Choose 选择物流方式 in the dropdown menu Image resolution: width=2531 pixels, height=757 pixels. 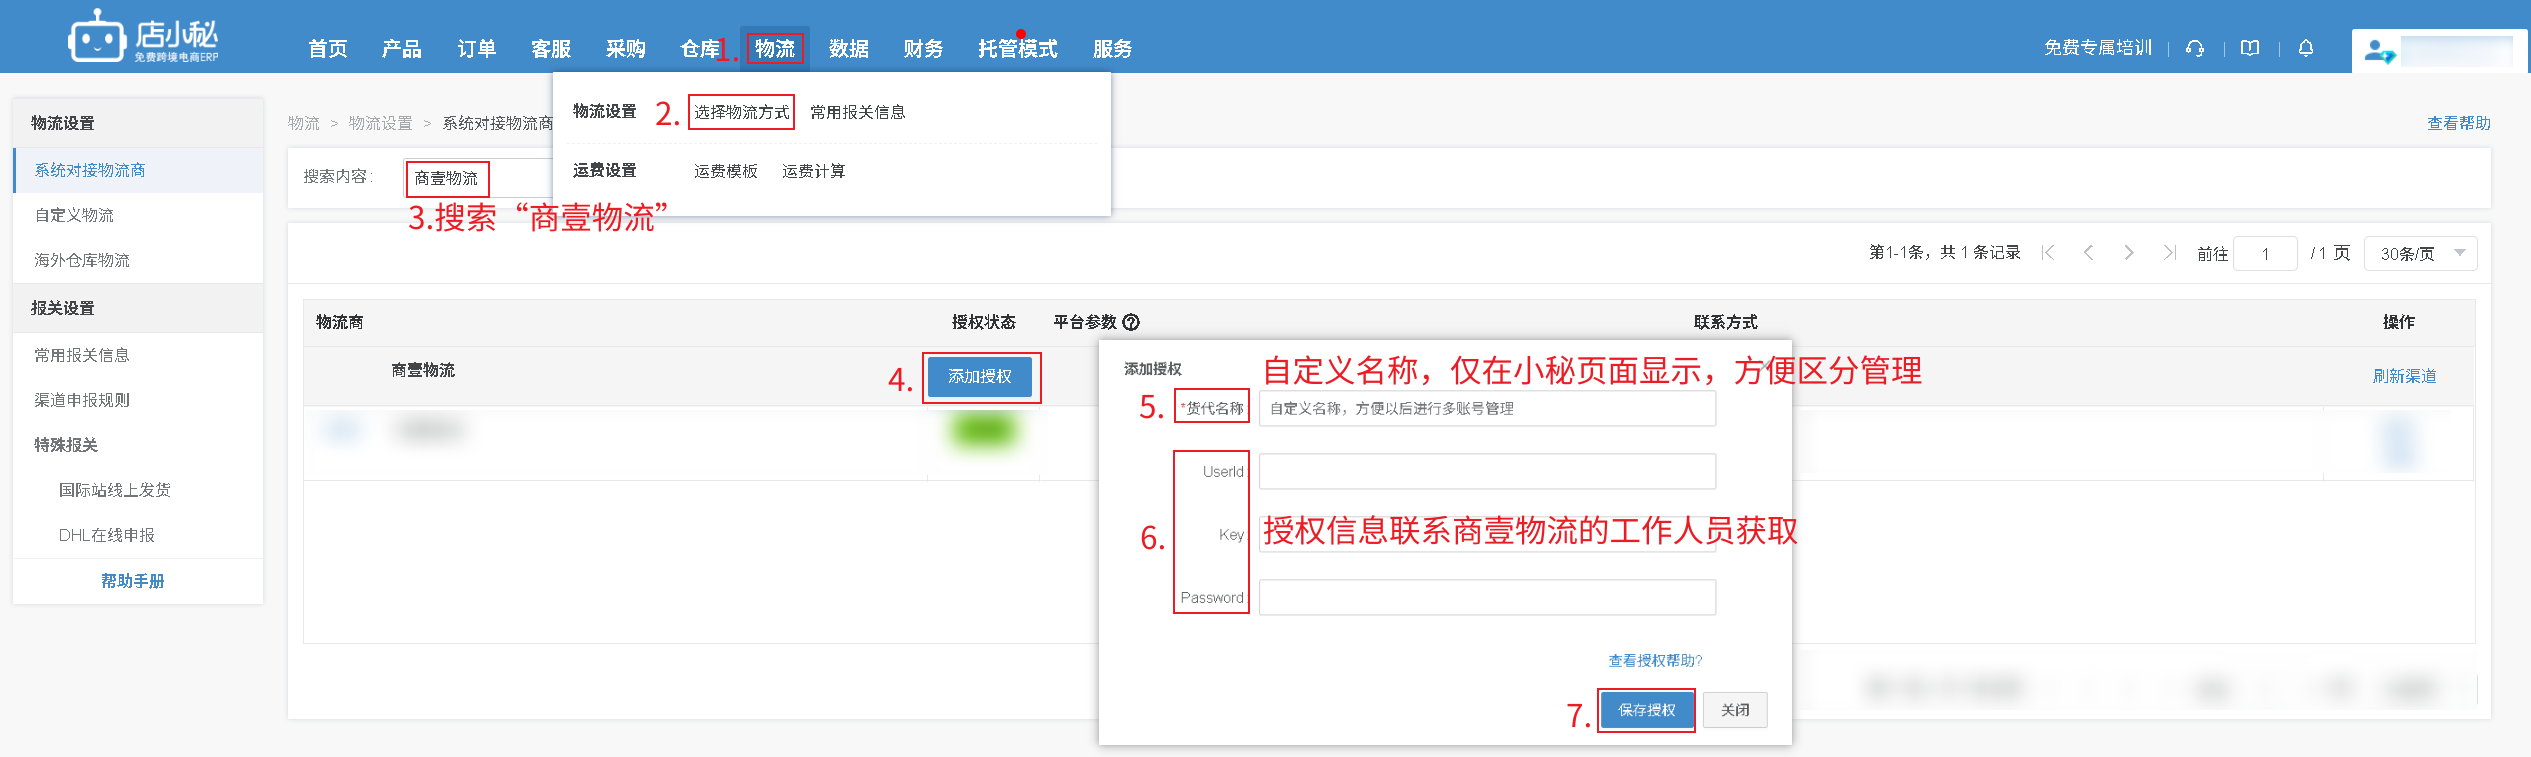(741, 112)
